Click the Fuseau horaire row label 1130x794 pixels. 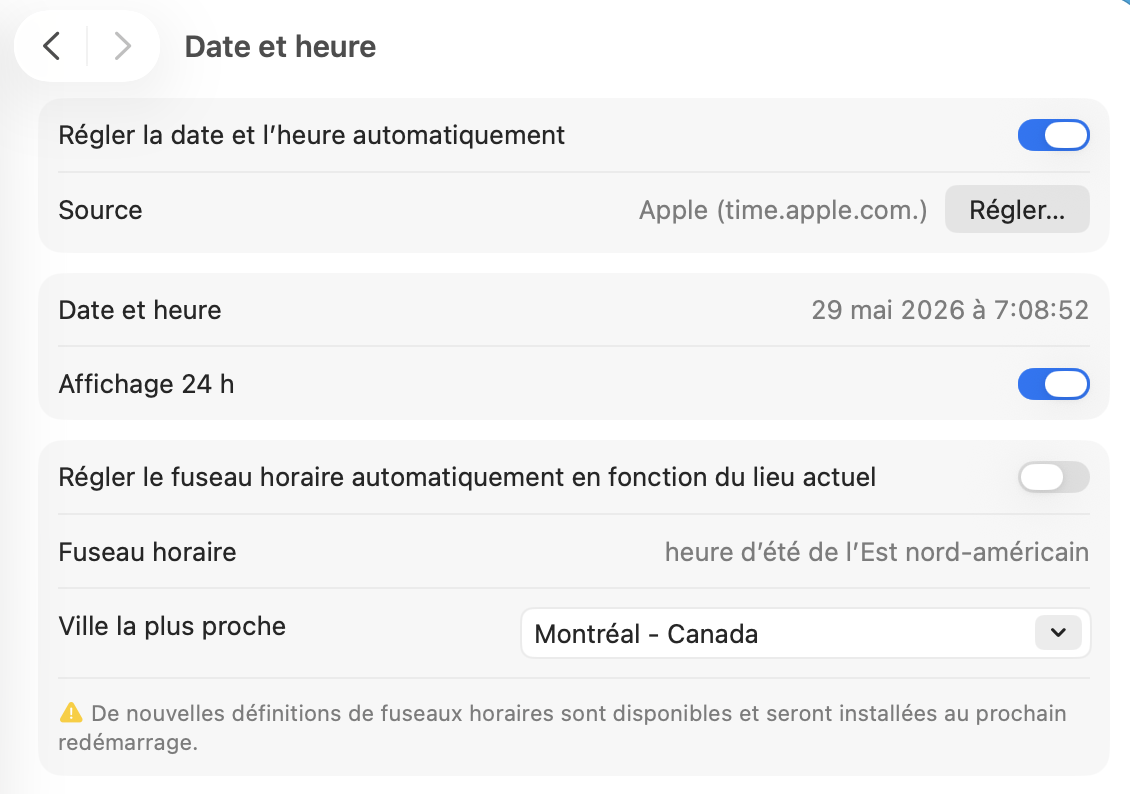pos(147,552)
